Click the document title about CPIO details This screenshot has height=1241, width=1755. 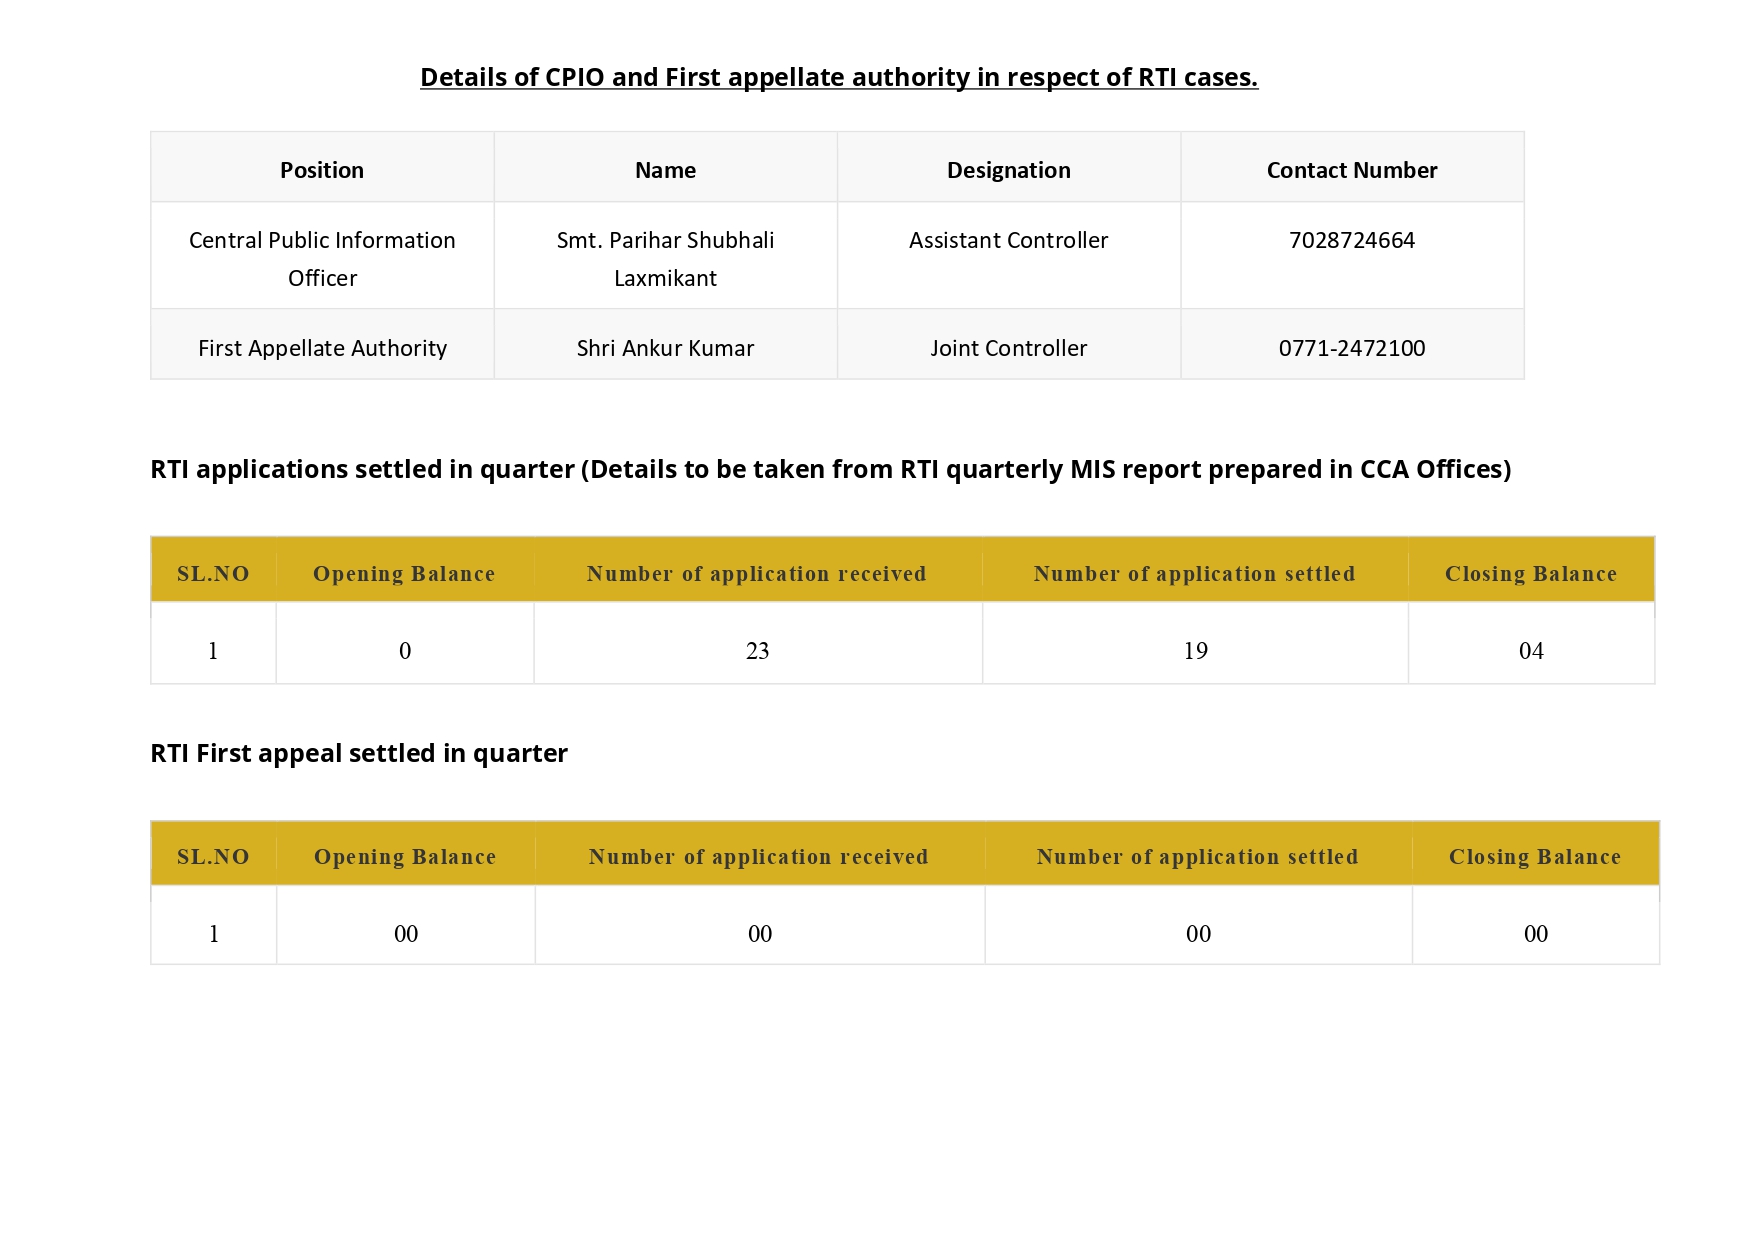pyautogui.click(x=839, y=77)
